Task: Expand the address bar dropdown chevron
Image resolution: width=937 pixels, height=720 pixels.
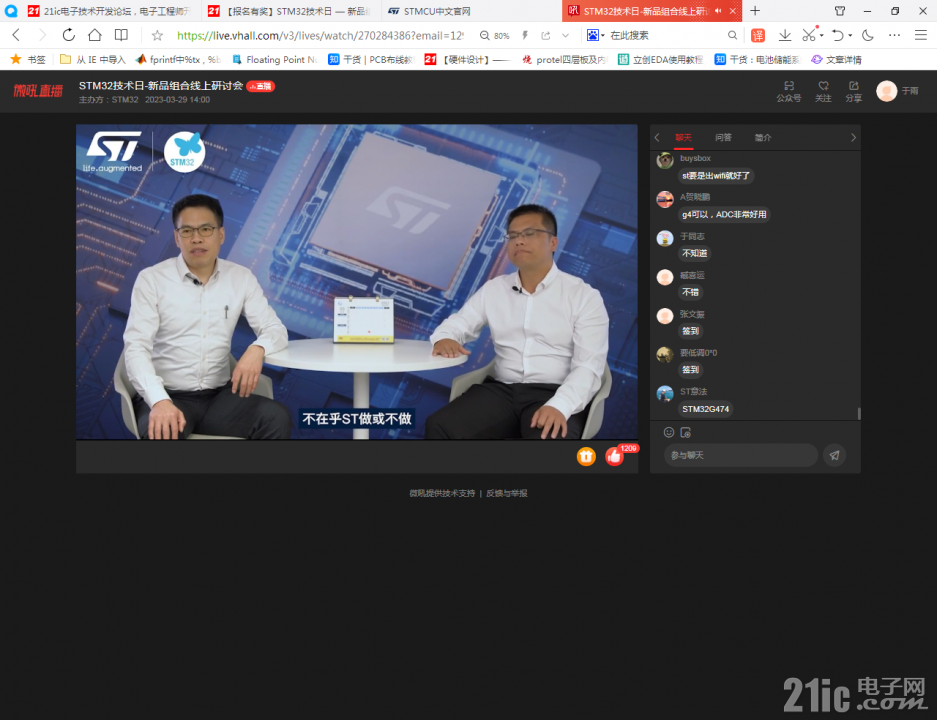Action: coord(565,36)
